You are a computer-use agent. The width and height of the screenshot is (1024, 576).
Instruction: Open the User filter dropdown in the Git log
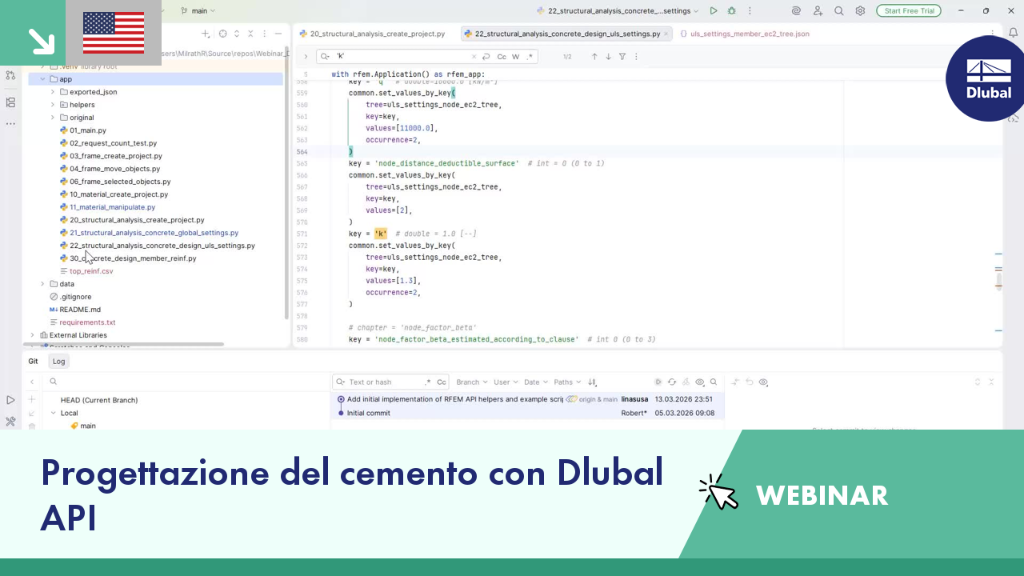pyautogui.click(x=505, y=382)
